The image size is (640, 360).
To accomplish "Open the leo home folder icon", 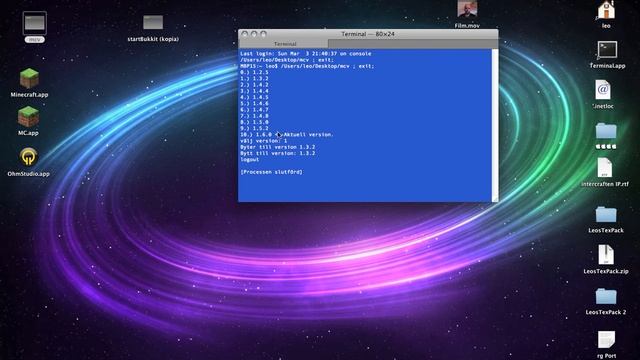I will pos(606,10).
